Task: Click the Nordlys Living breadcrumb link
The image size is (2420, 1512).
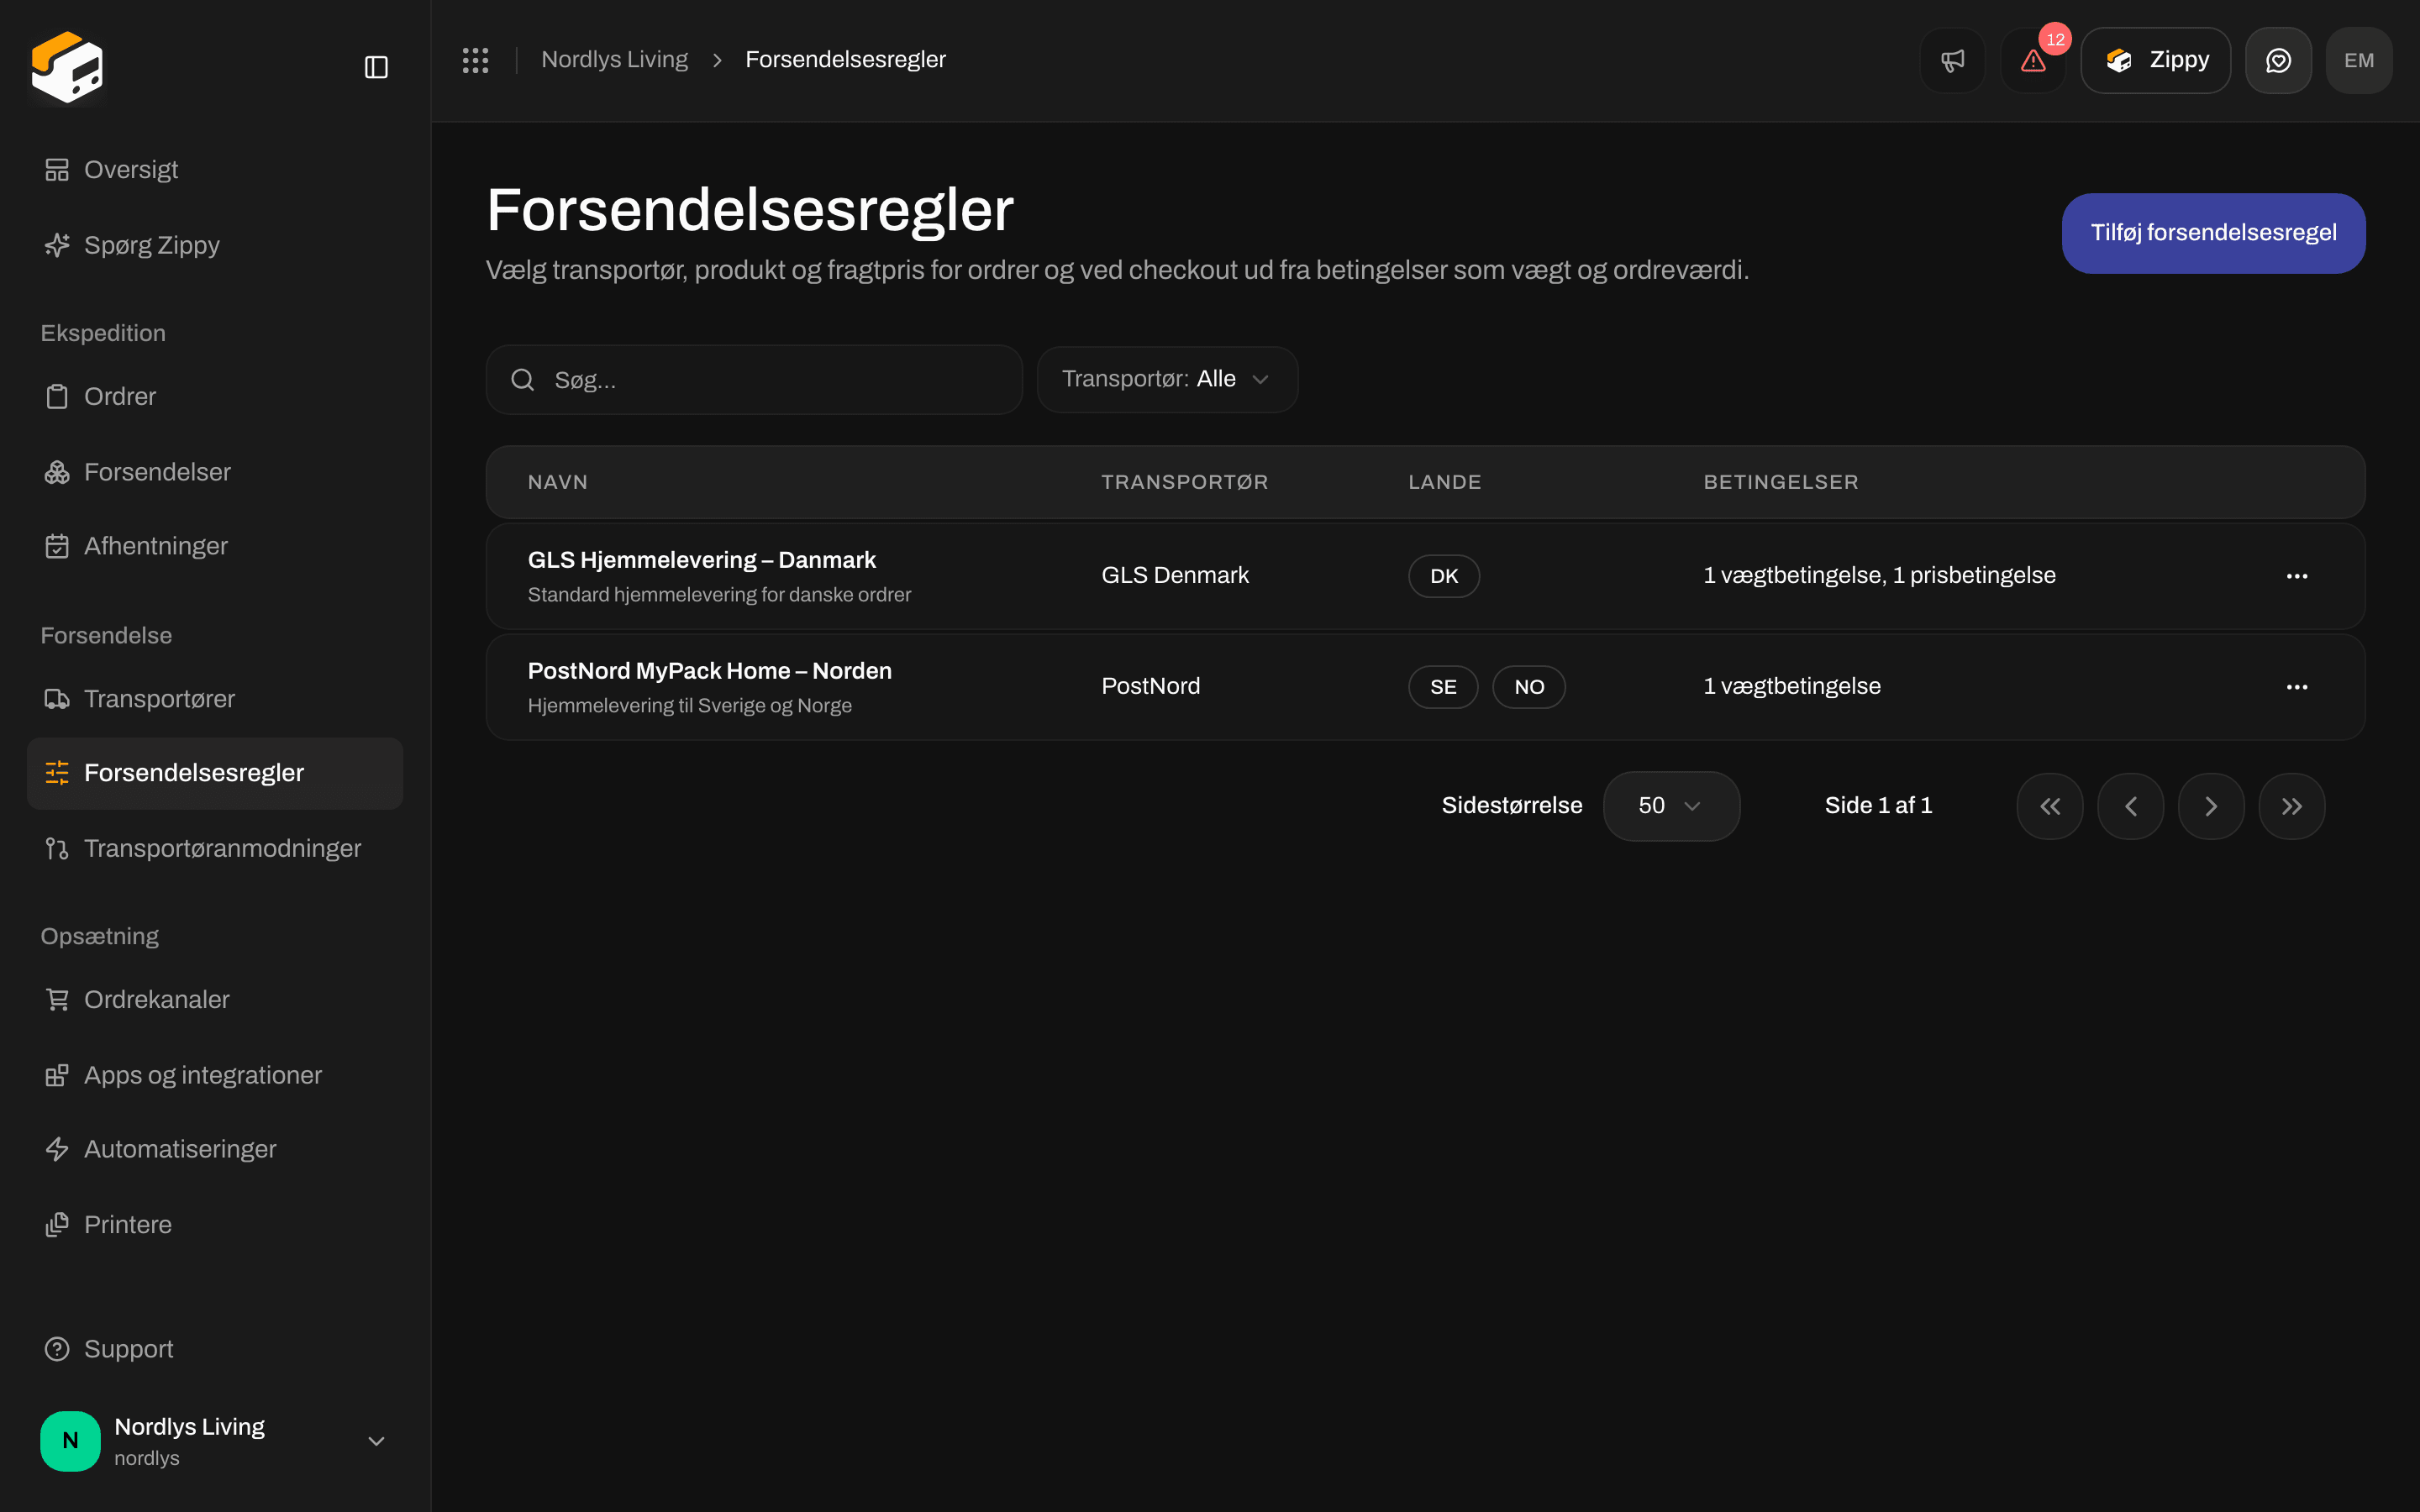Action: 614,60
